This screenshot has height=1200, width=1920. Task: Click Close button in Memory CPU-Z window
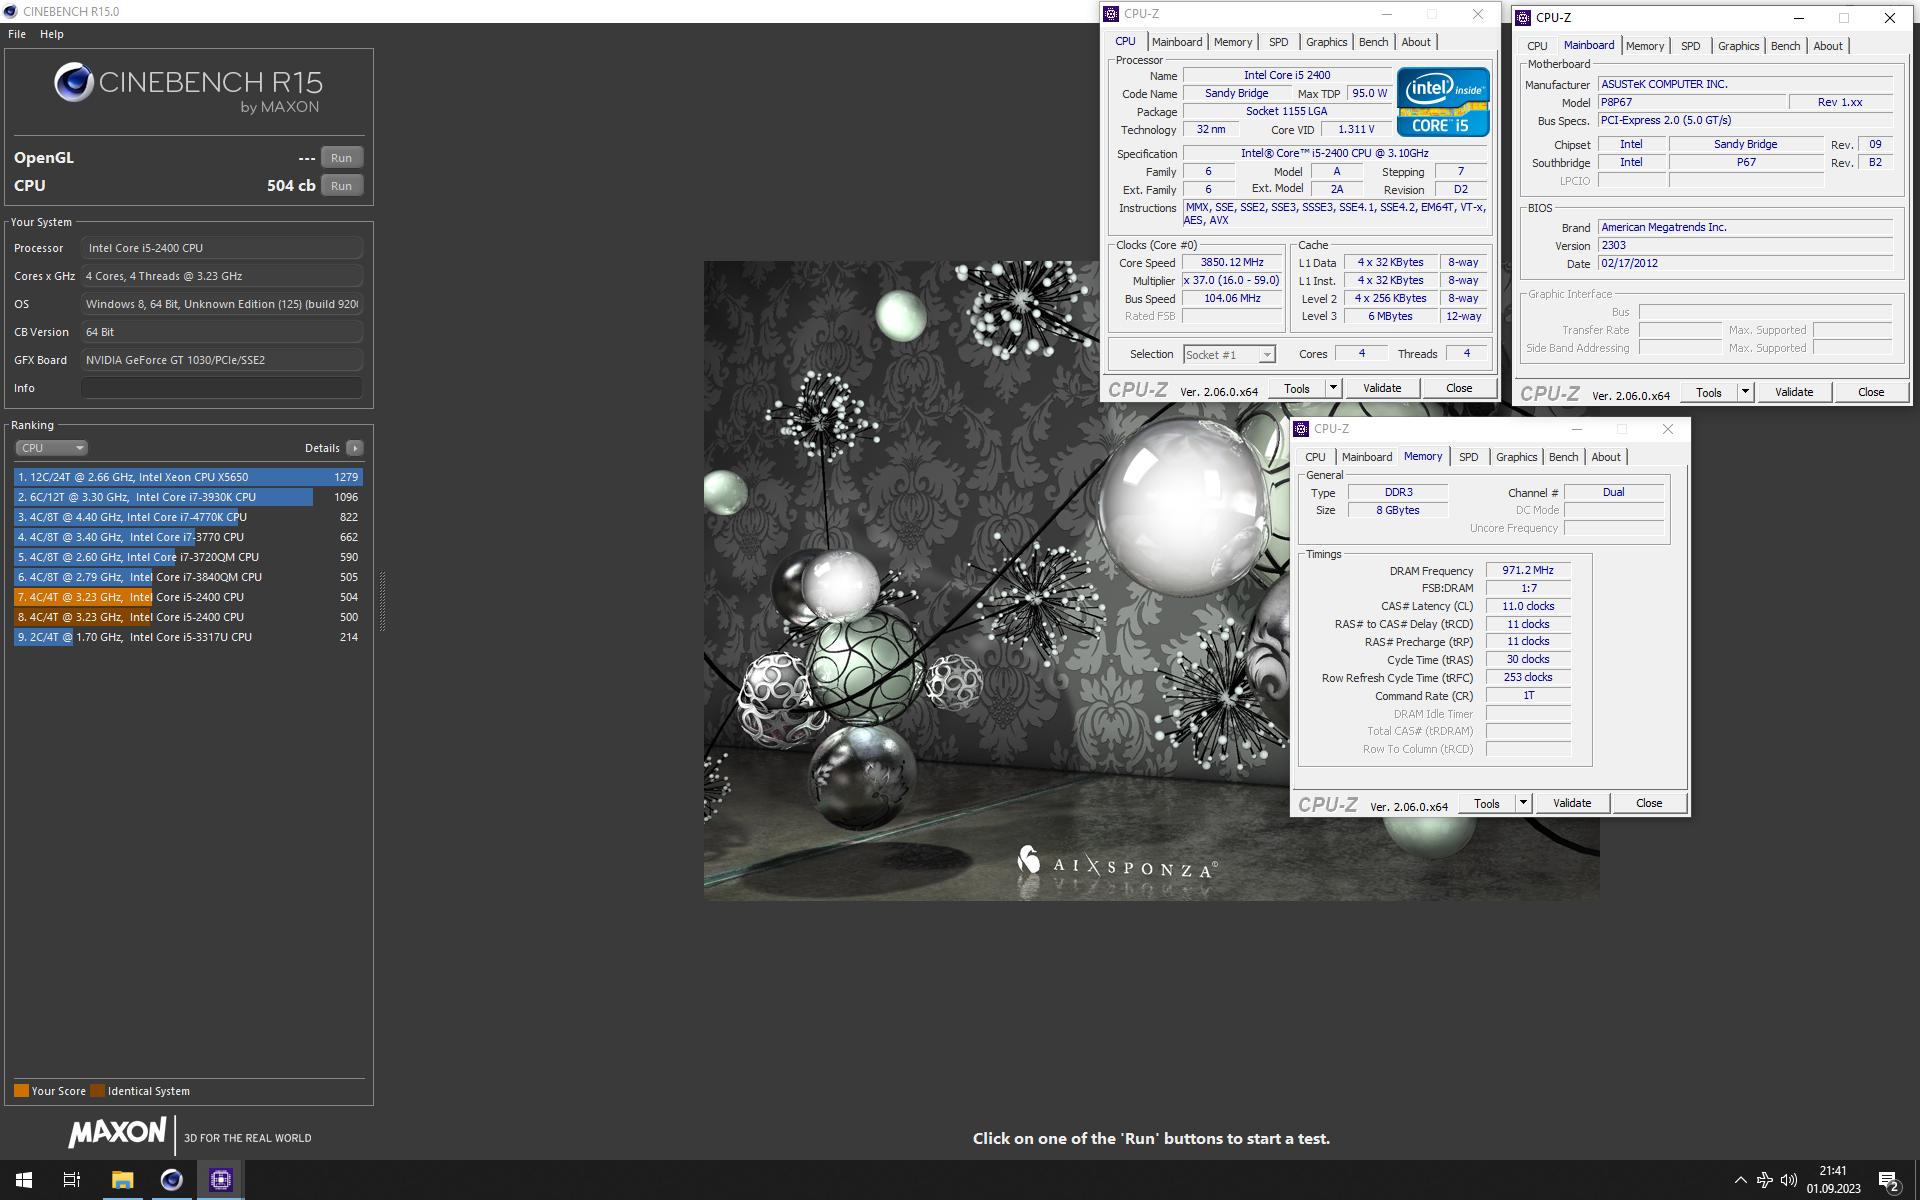point(1649,803)
